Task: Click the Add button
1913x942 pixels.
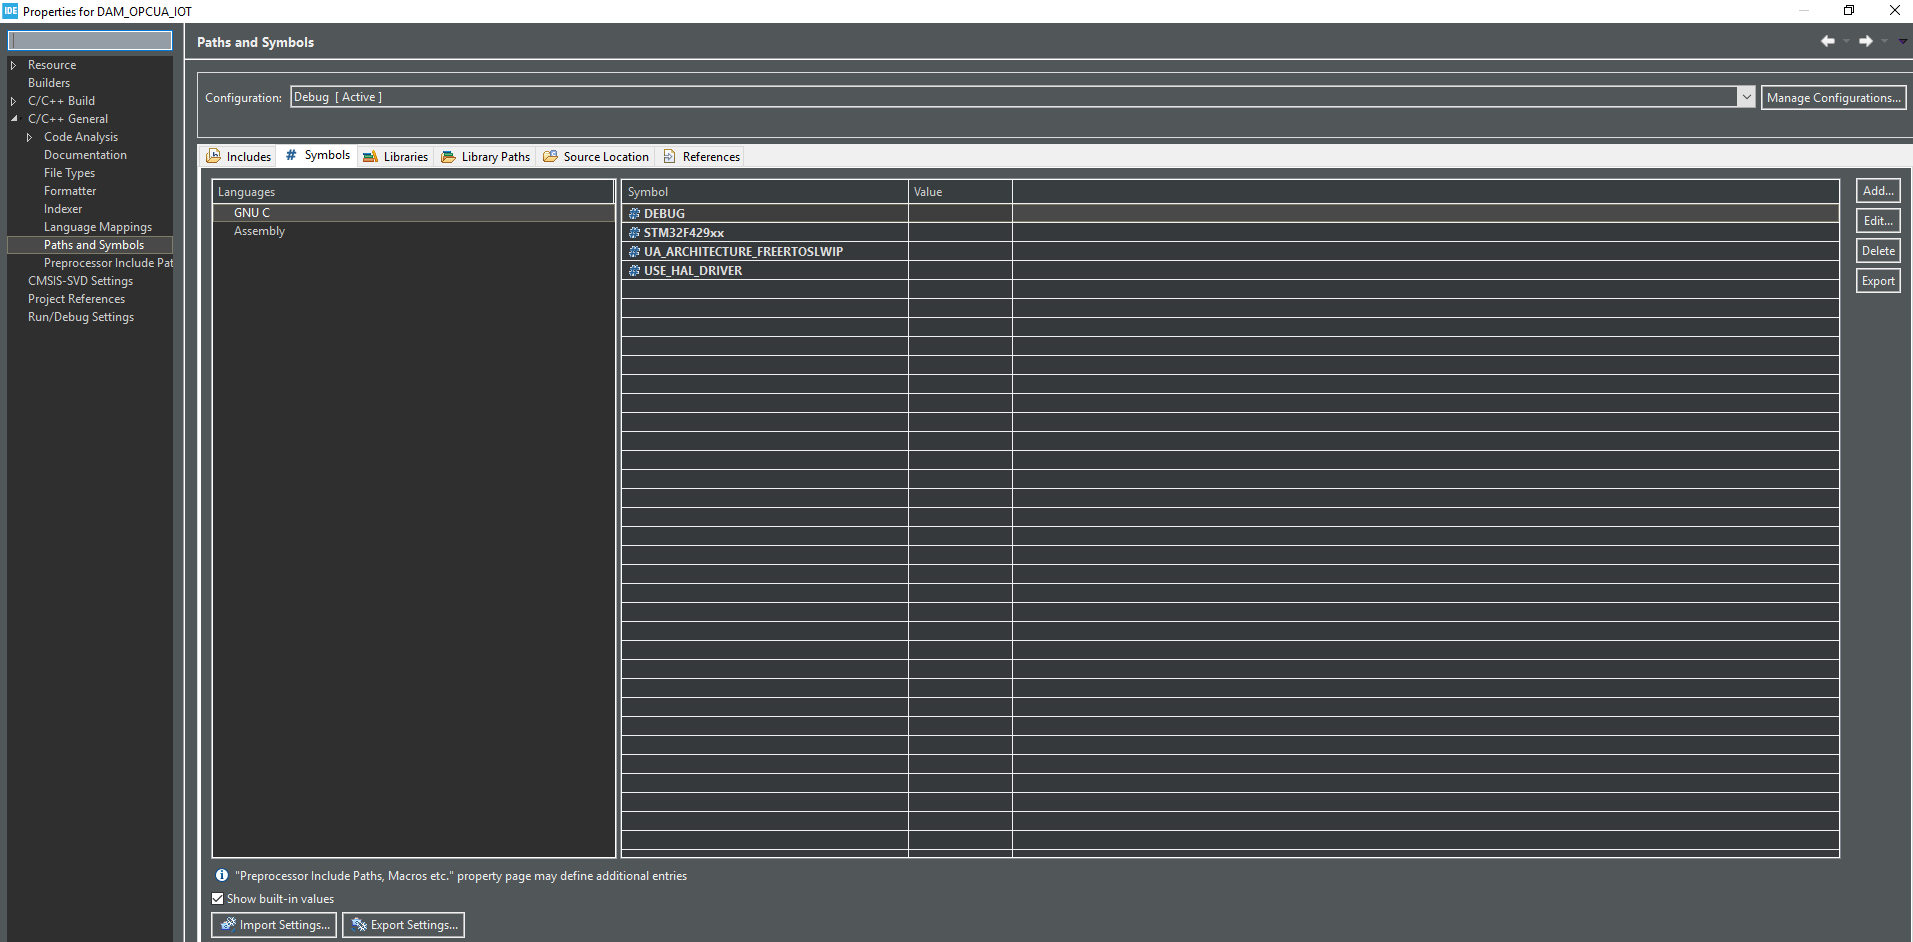Action: (1877, 190)
